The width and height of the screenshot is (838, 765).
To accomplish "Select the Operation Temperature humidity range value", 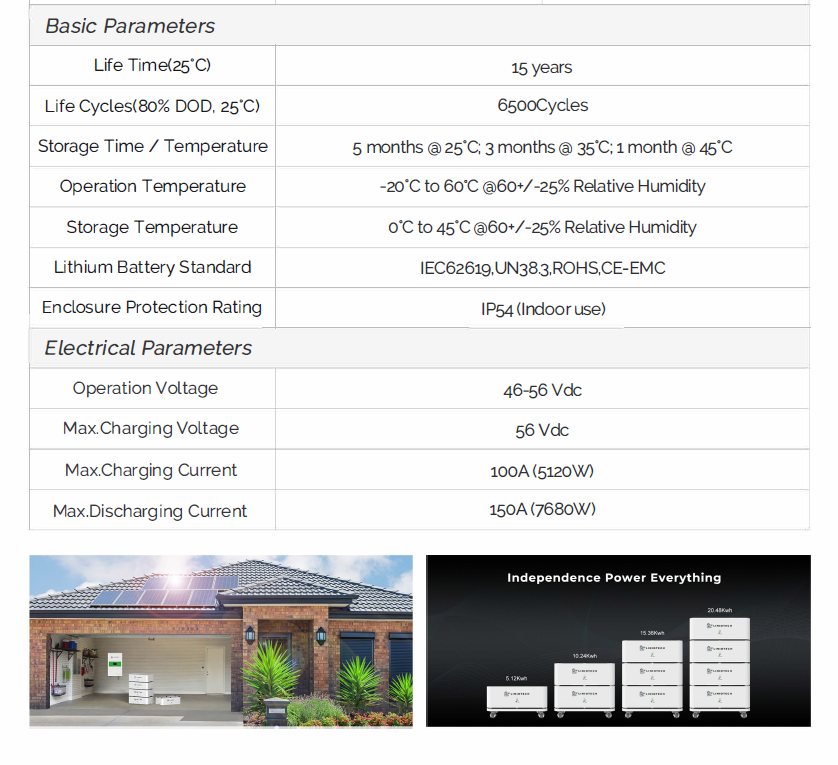I will point(542,187).
